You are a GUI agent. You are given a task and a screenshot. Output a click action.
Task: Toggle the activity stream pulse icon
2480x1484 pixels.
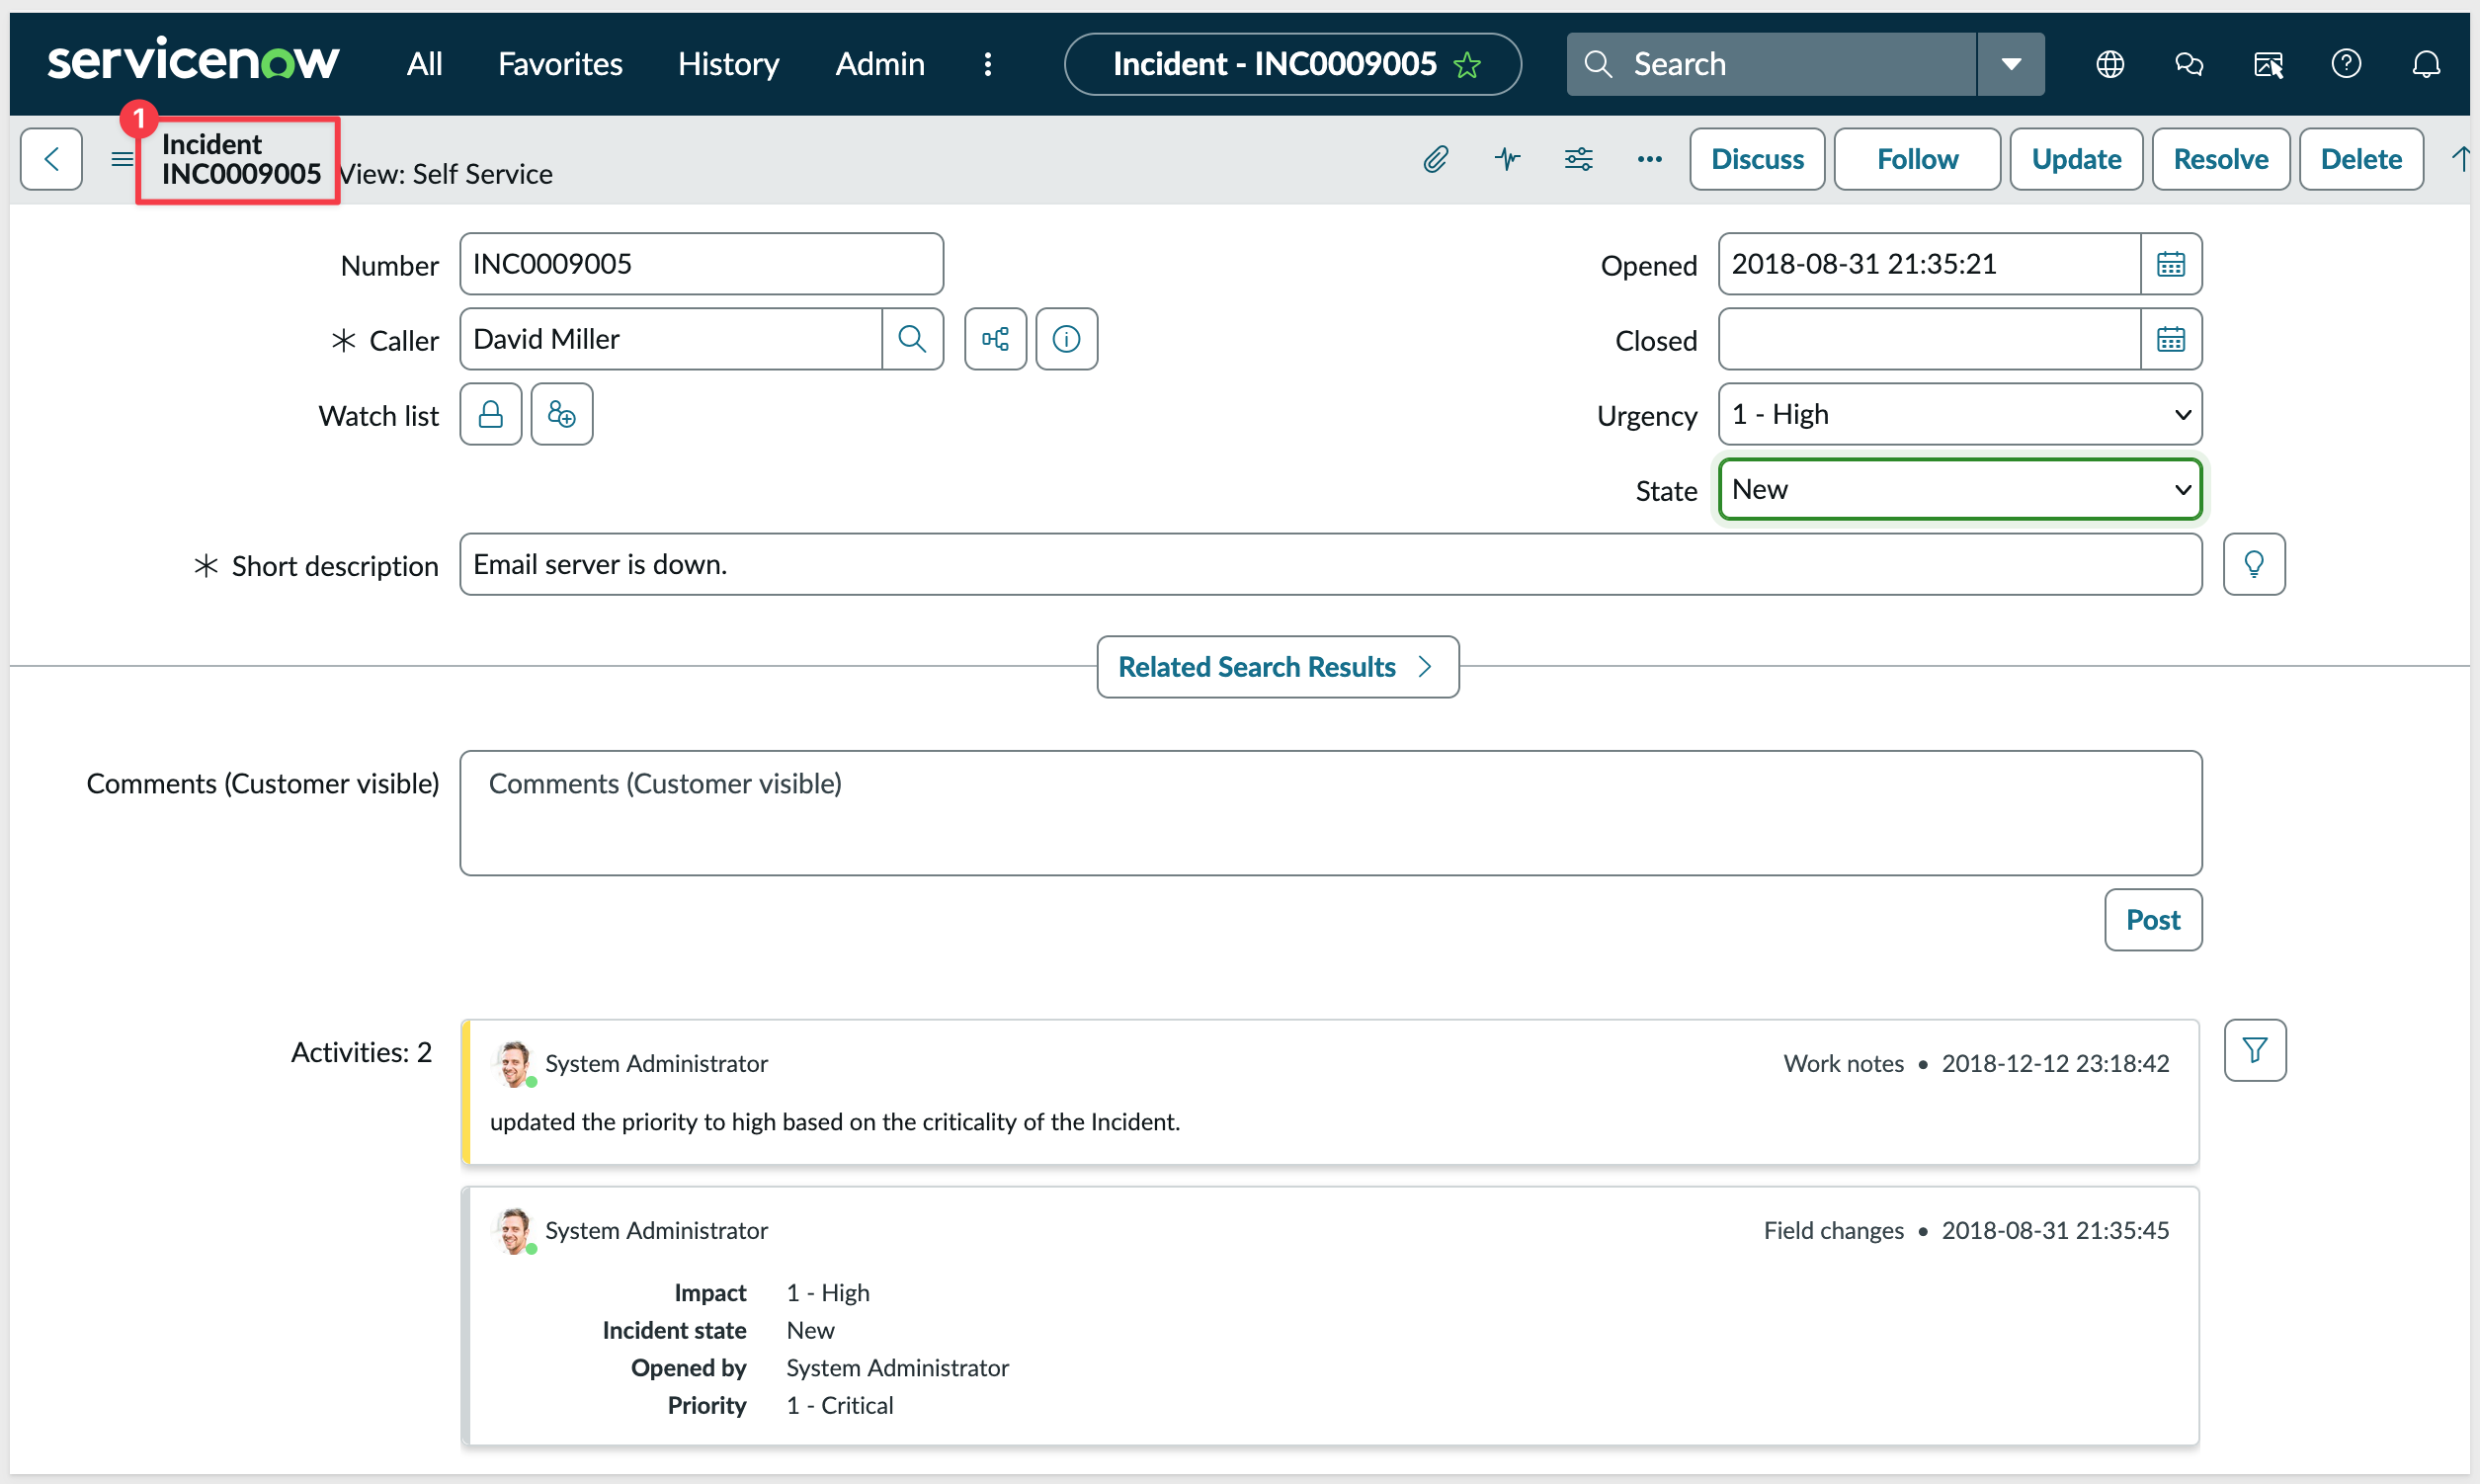[x=1507, y=159]
